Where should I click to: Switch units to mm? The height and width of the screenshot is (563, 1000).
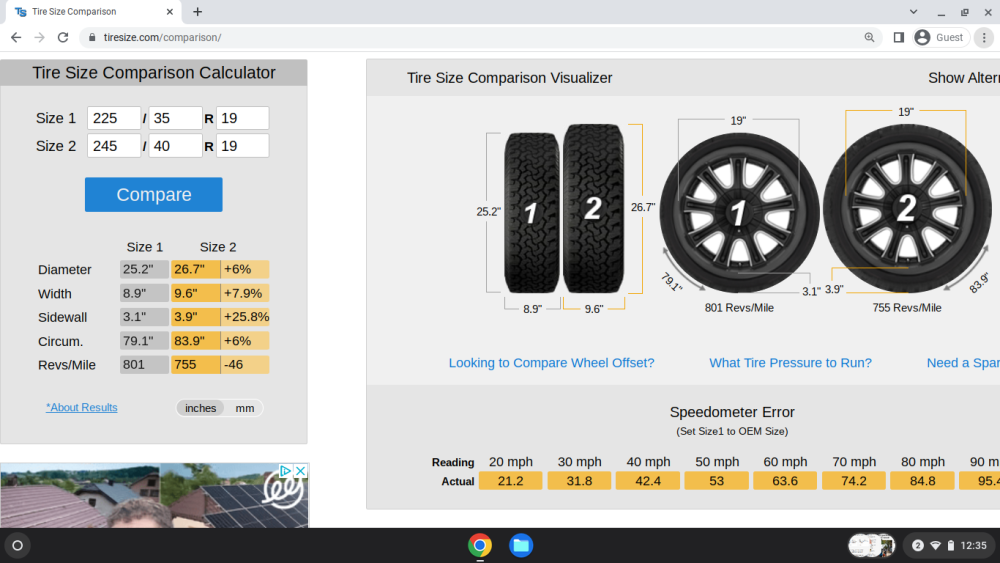click(x=245, y=408)
